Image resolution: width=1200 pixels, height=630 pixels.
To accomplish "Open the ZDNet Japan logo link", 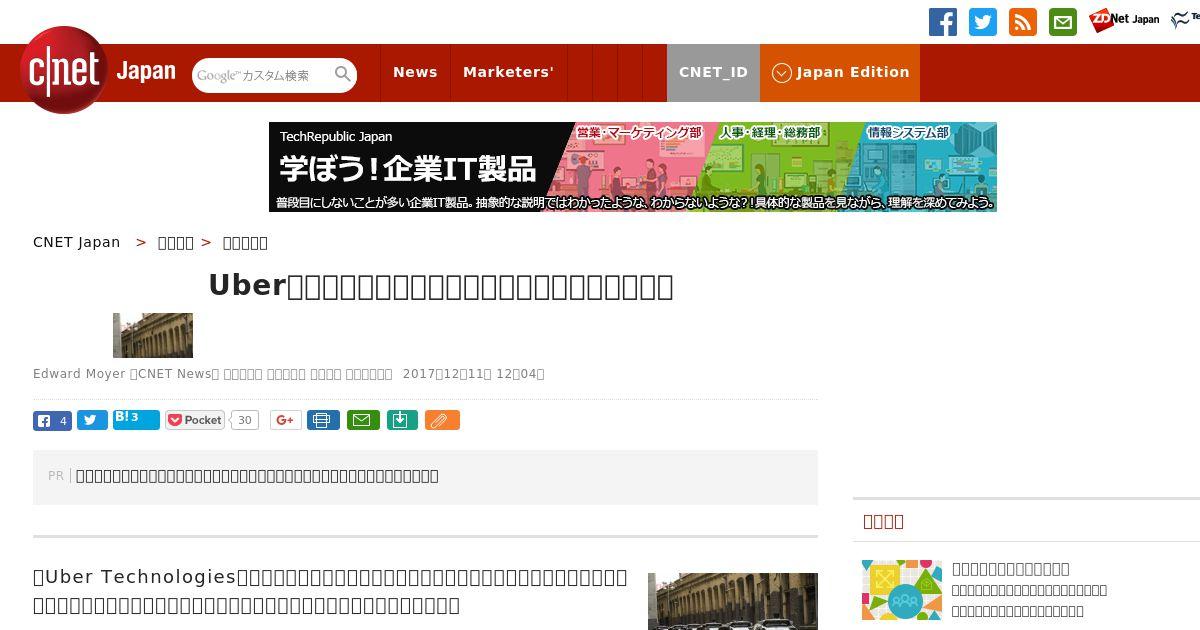I will pyautogui.click(x=1124, y=20).
